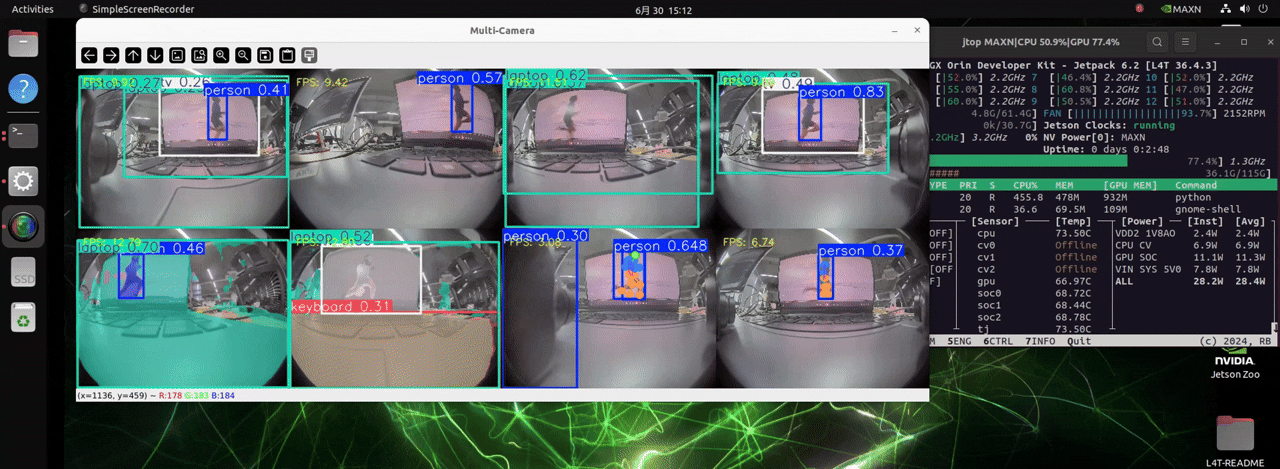Viewport: 1280px width, 469px height.
Task: Sort jtop processes by GPU MEM column
Action: click(1131, 185)
